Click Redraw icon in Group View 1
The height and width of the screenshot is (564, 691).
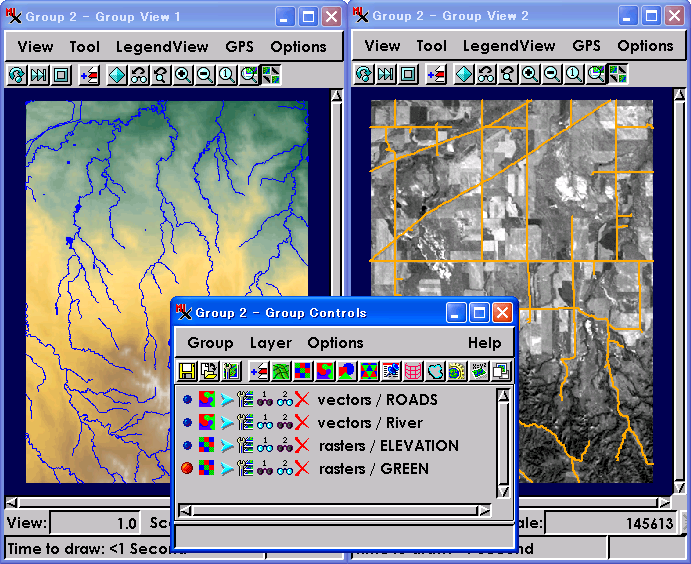(17, 75)
